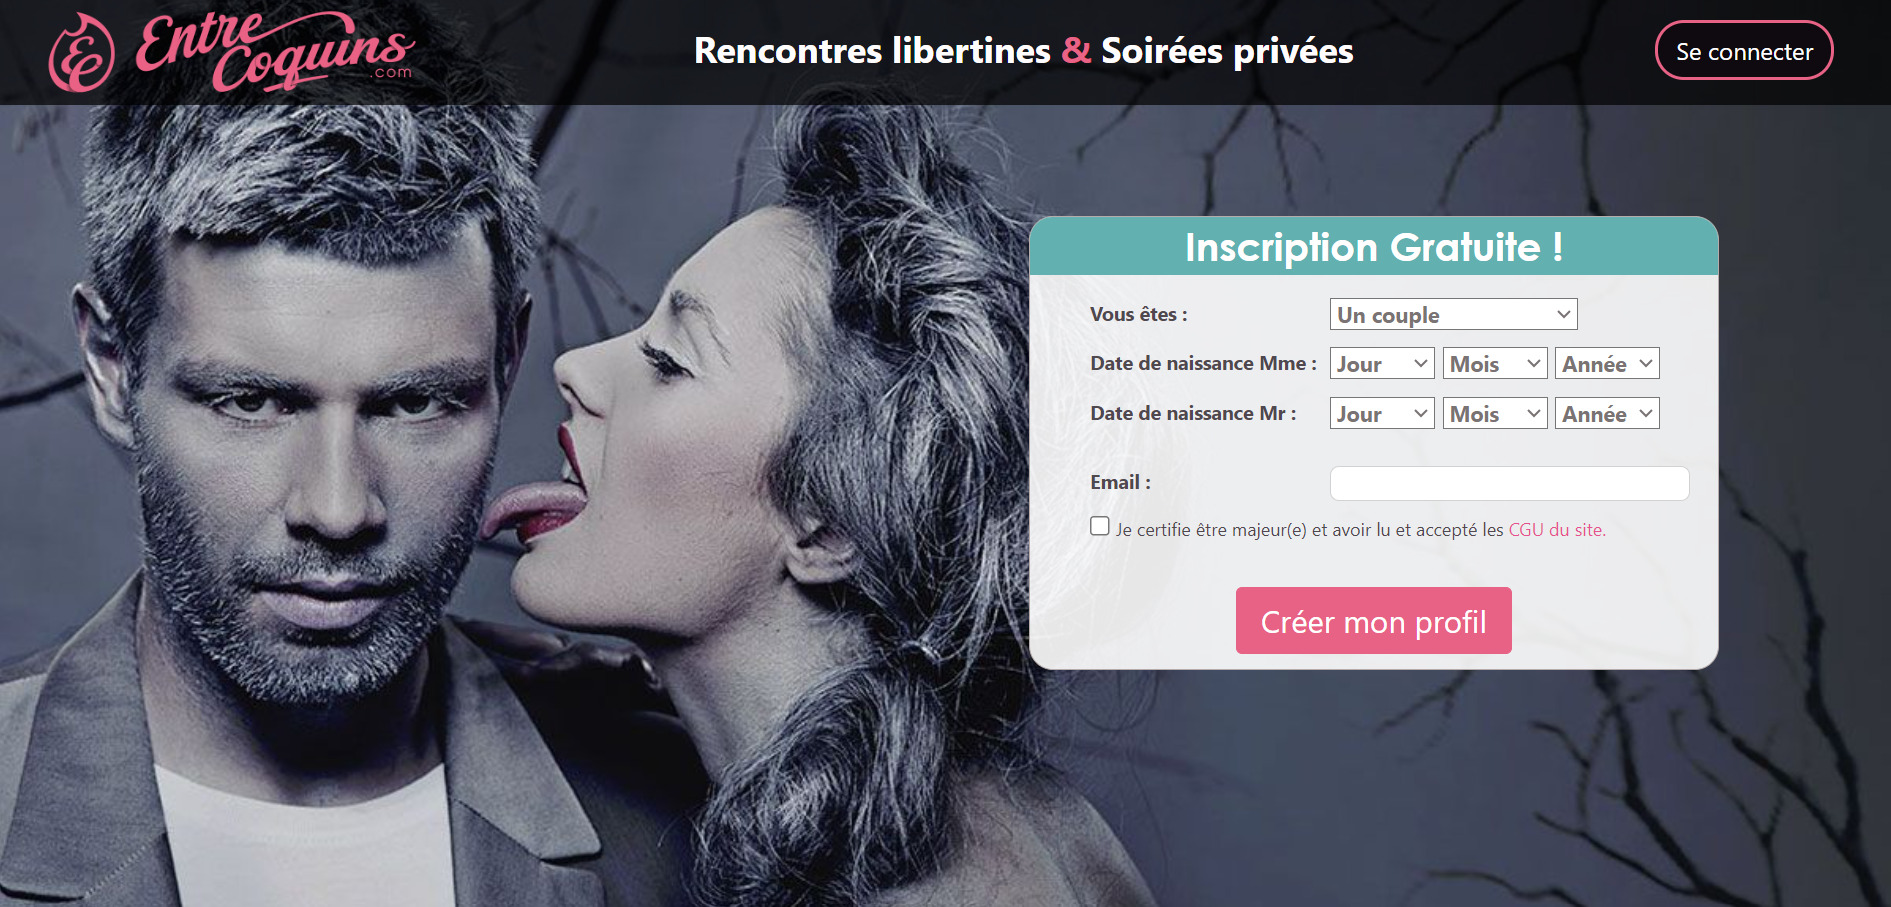
Task: Open the CGU du site link
Action: coord(1557,530)
